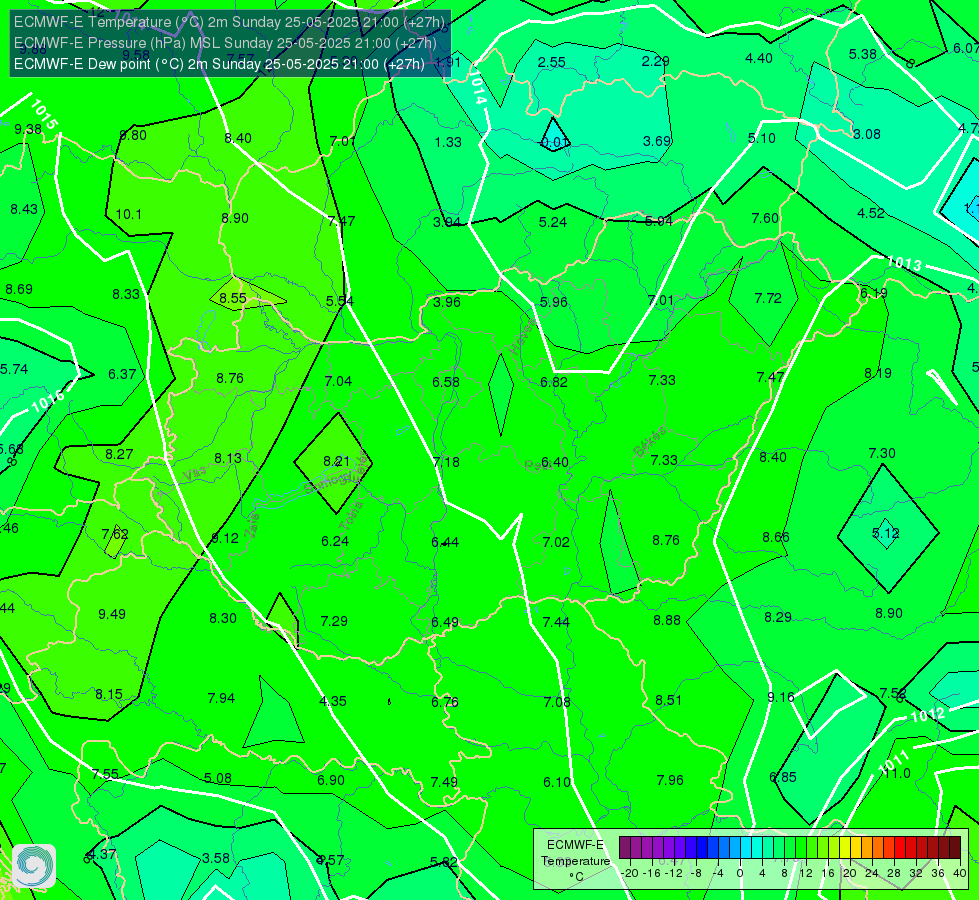979x900 pixels.
Task: Click the dew point value 4.35
Action: [x=333, y=701]
